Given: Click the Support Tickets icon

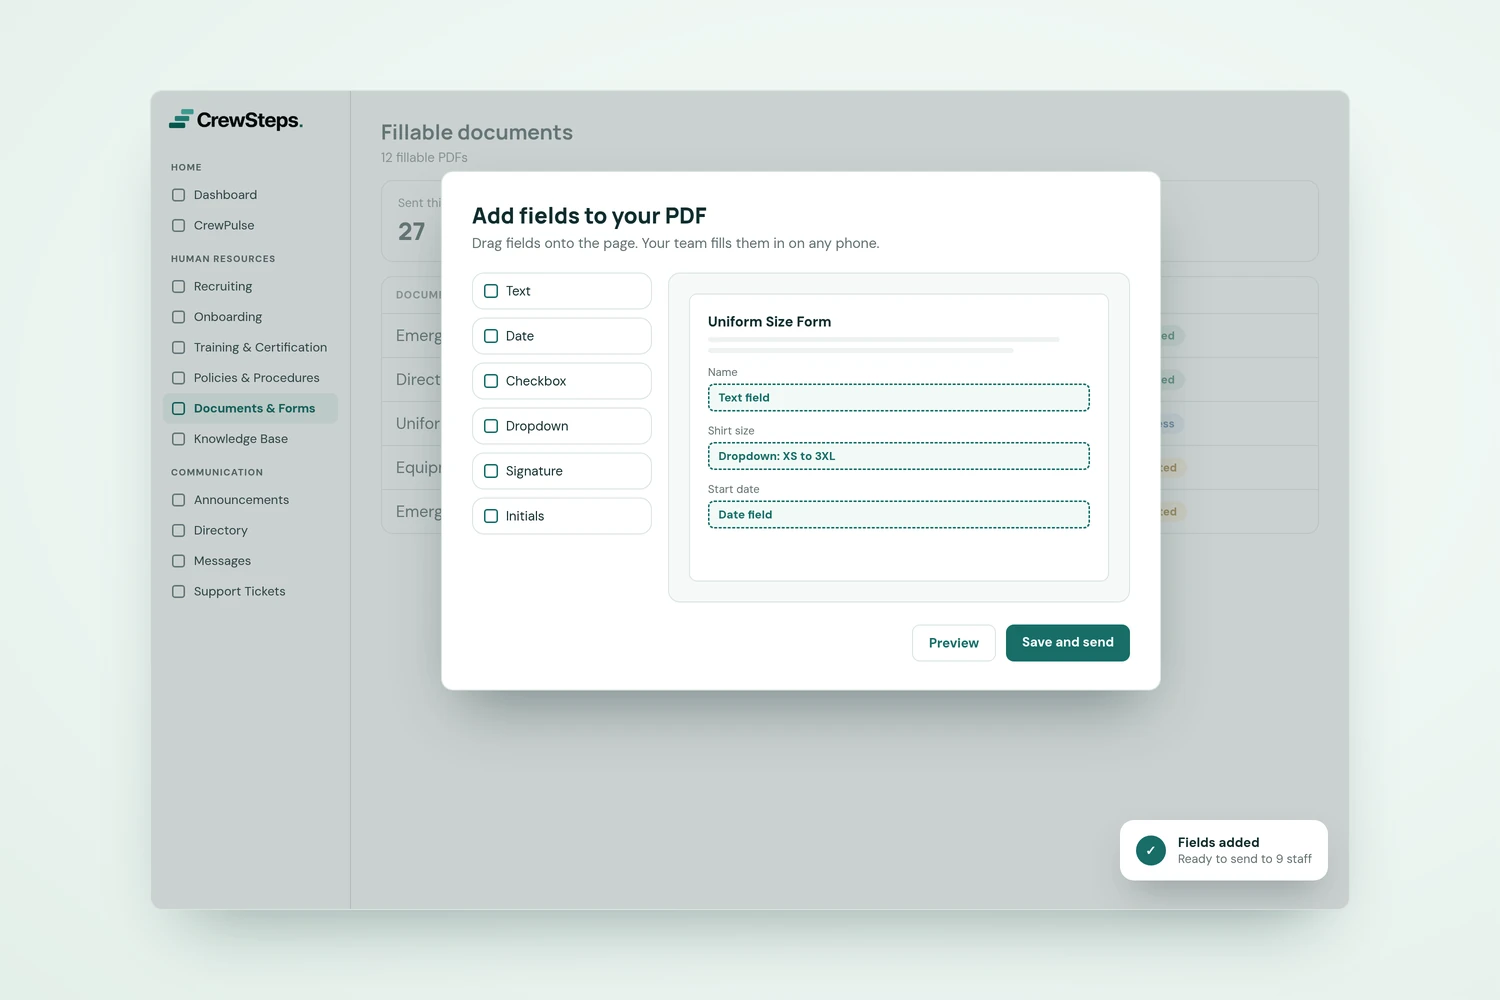Looking at the screenshot, I should pos(178,591).
